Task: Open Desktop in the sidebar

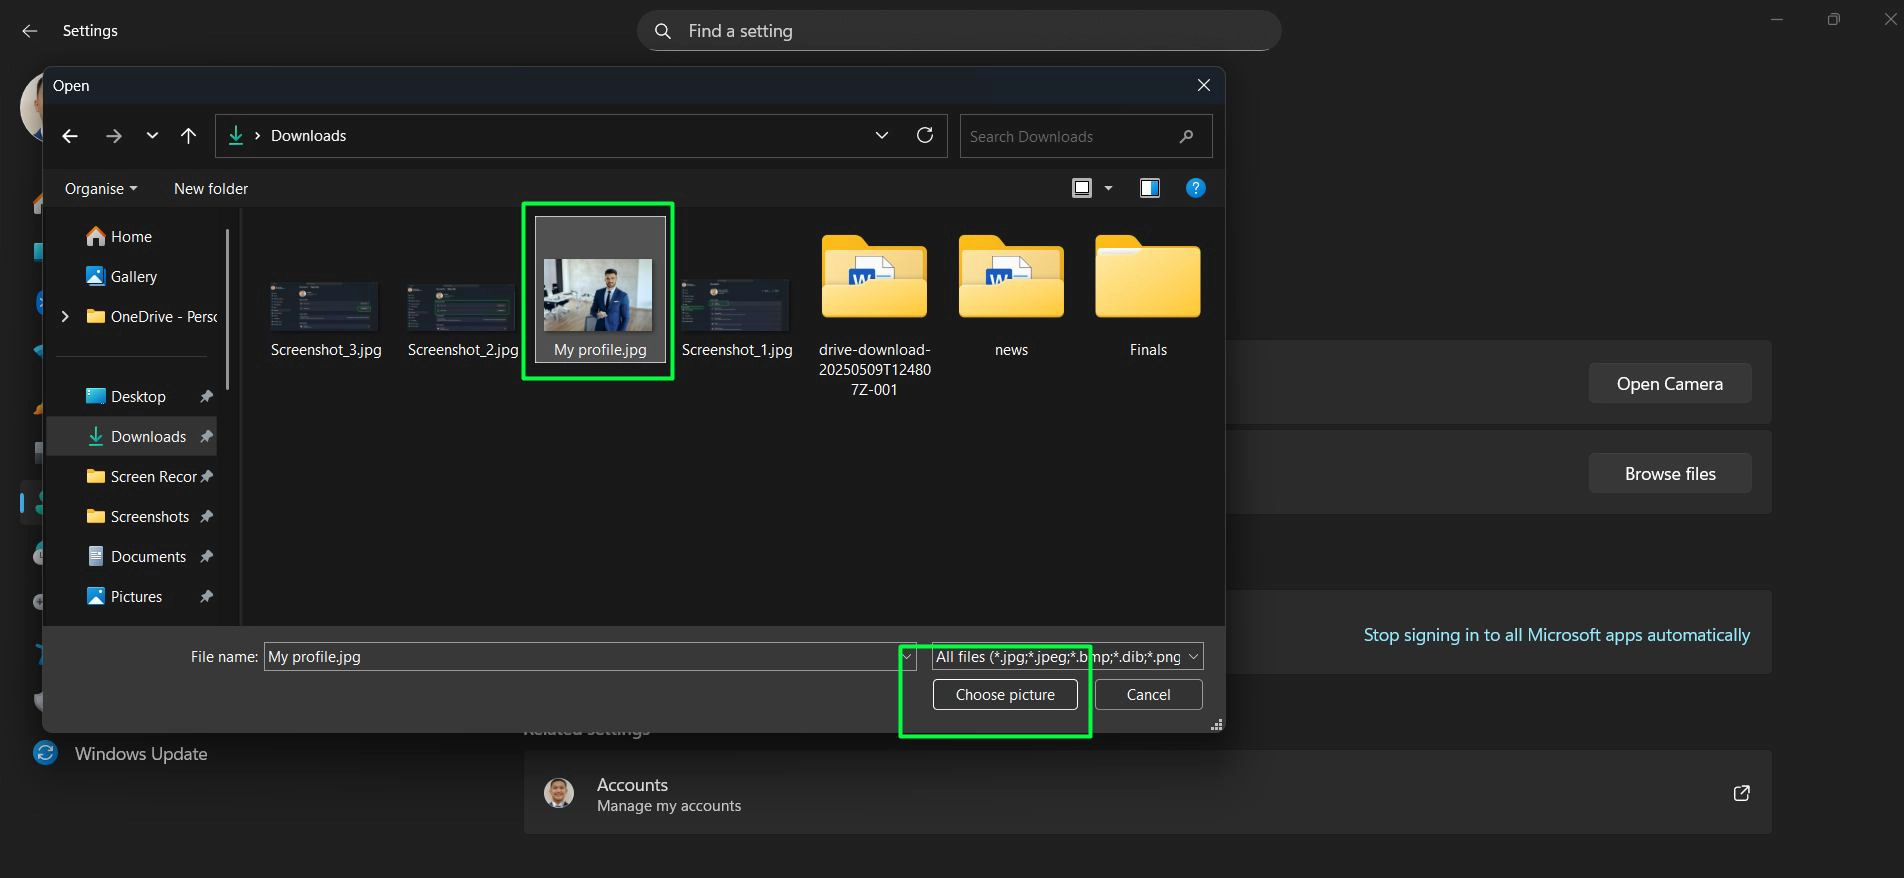Action: pyautogui.click(x=132, y=396)
